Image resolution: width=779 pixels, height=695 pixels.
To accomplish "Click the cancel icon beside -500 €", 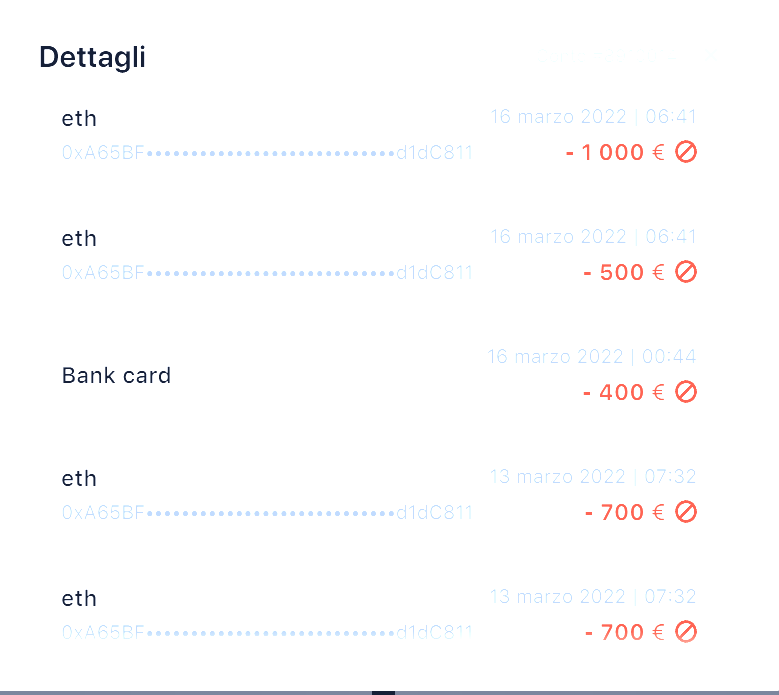I will tap(685, 272).
